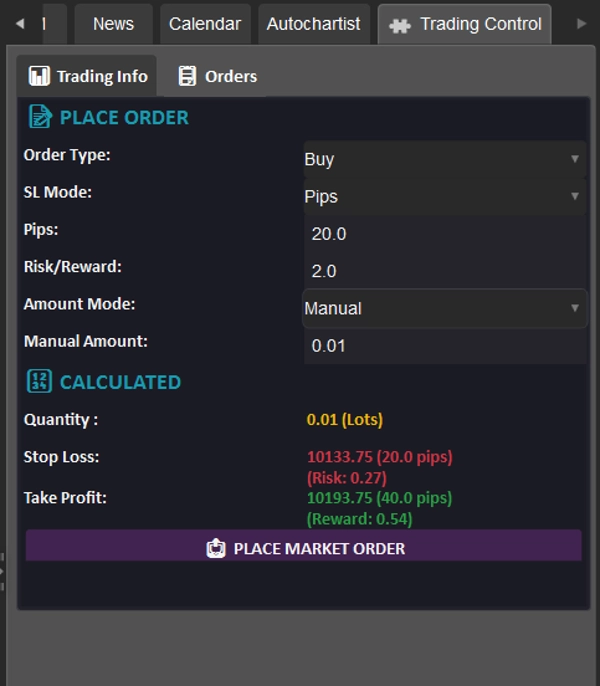The height and width of the screenshot is (686, 600).
Task: Click the Risk/Reward field showing 2.0
Action: pos(445,271)
